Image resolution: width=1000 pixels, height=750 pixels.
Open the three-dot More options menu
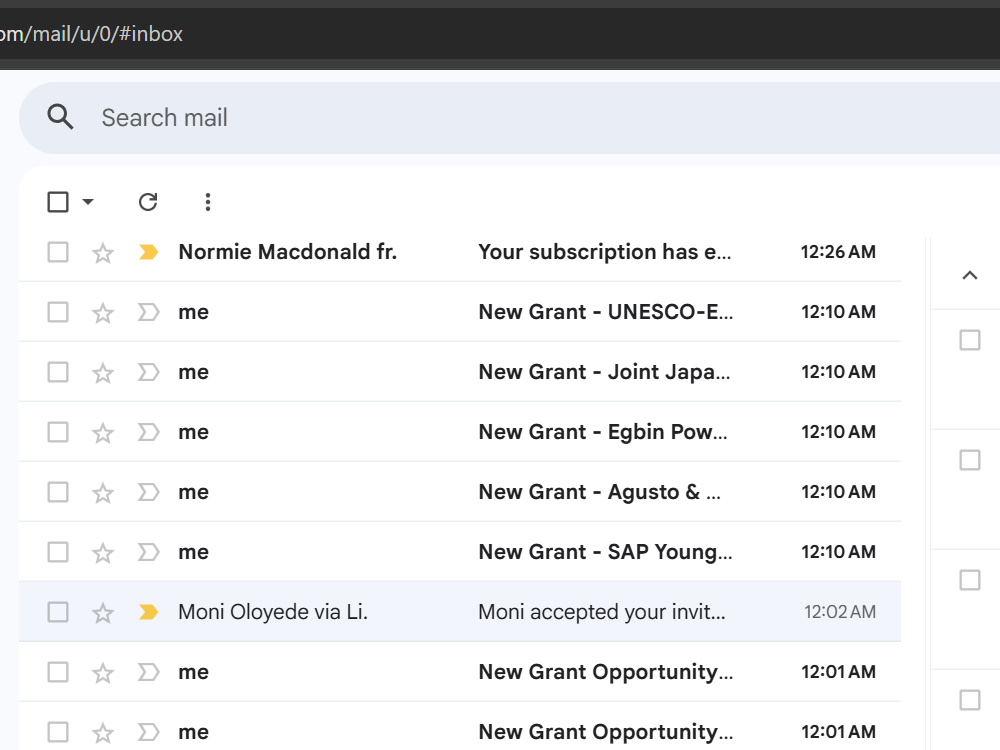(207, 202)
